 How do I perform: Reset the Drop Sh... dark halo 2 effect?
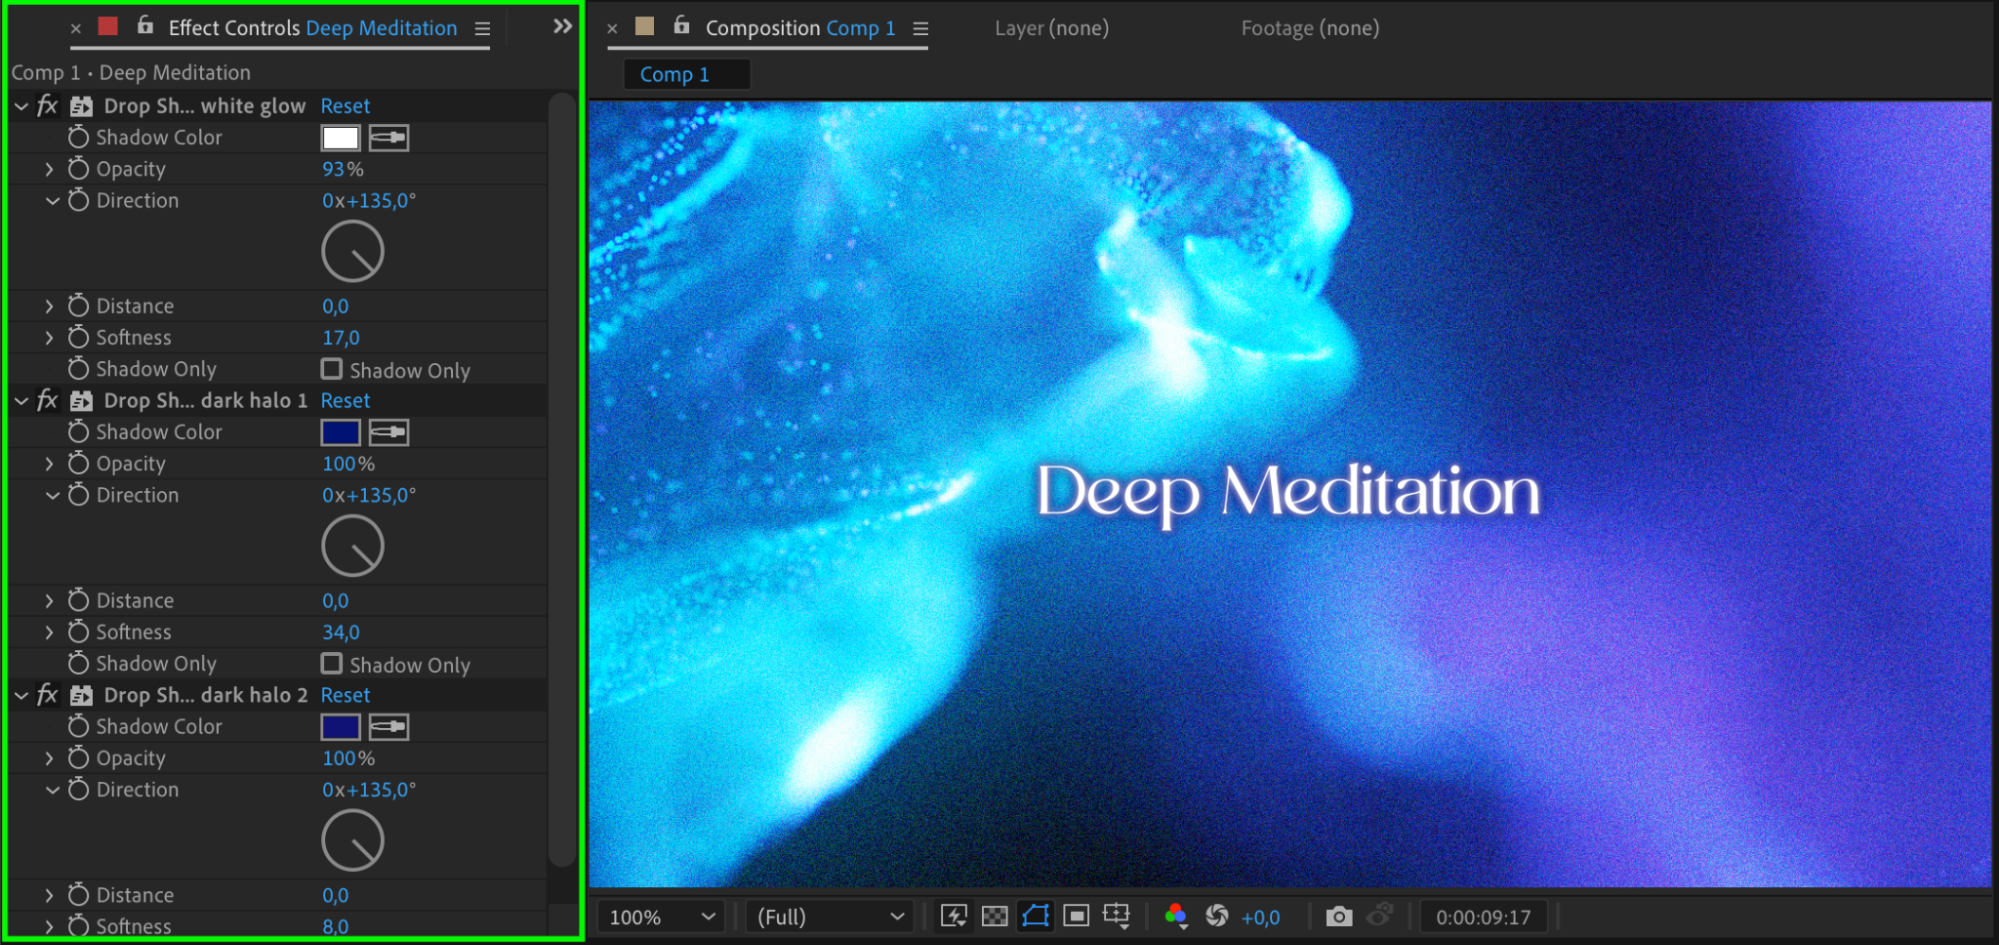point(345,695)
